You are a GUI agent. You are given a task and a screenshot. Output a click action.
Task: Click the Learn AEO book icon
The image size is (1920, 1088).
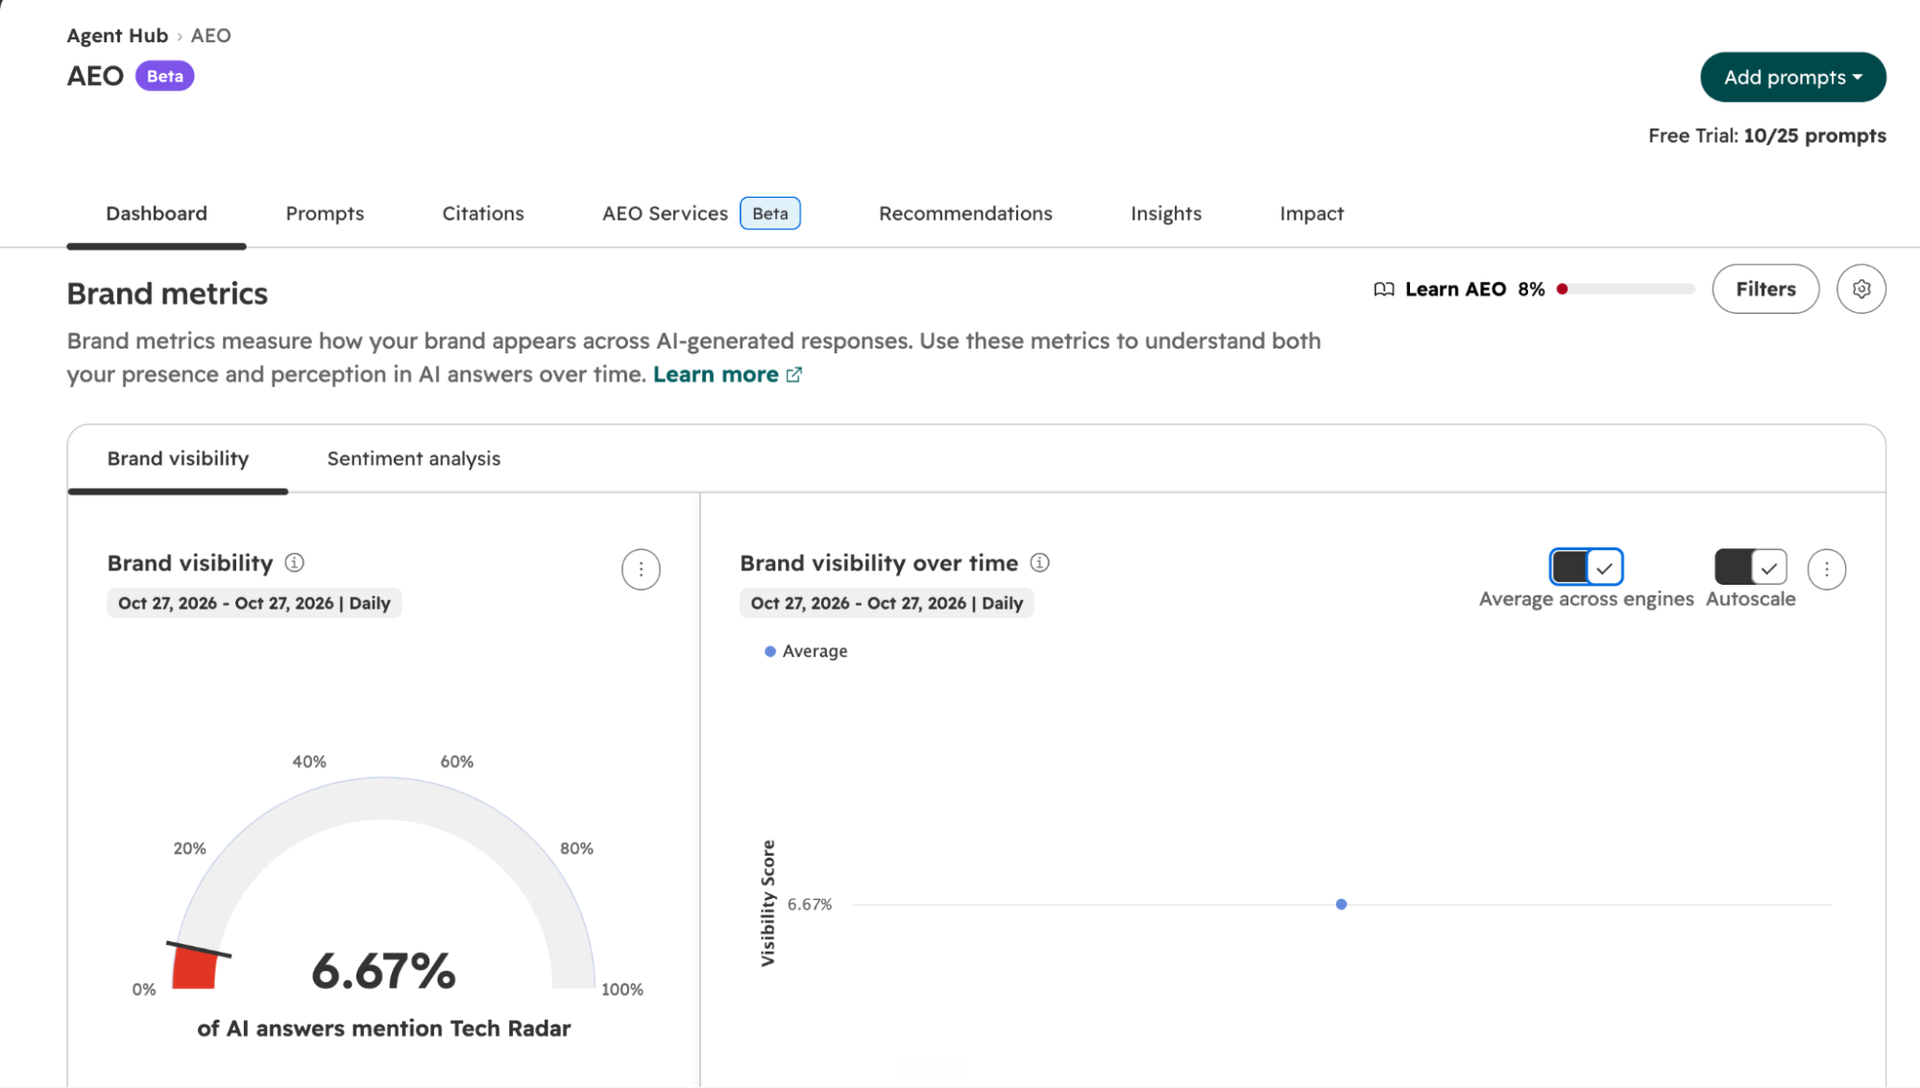(1384, 289)
